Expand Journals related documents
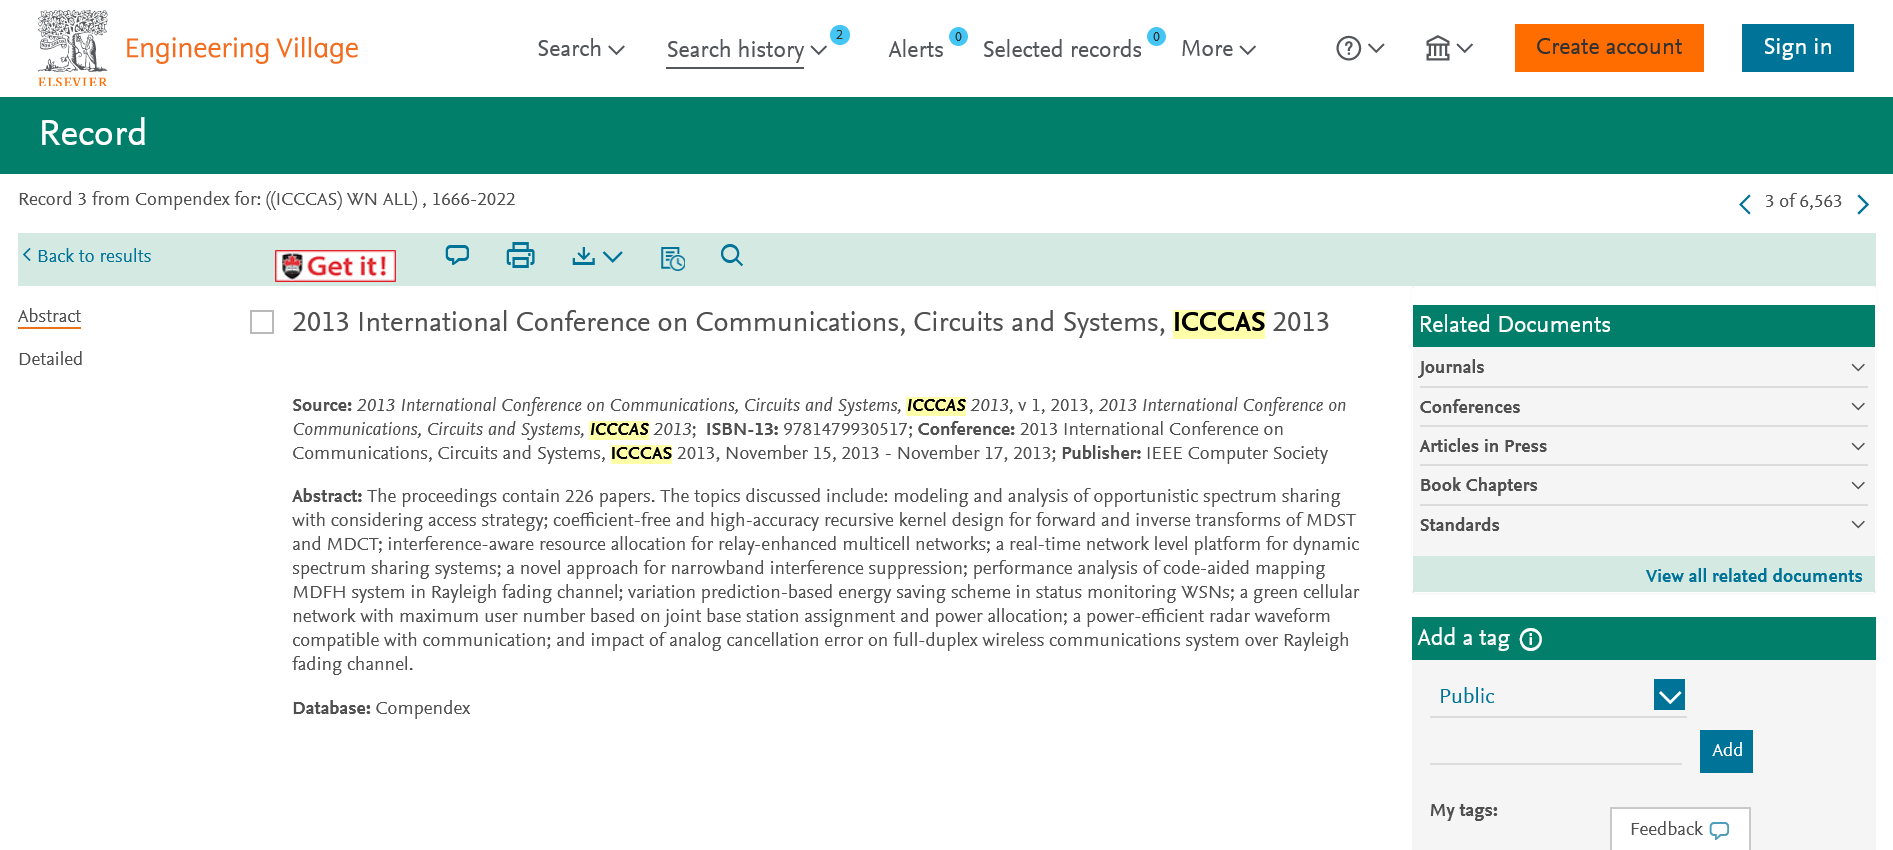 (1643, 367)
